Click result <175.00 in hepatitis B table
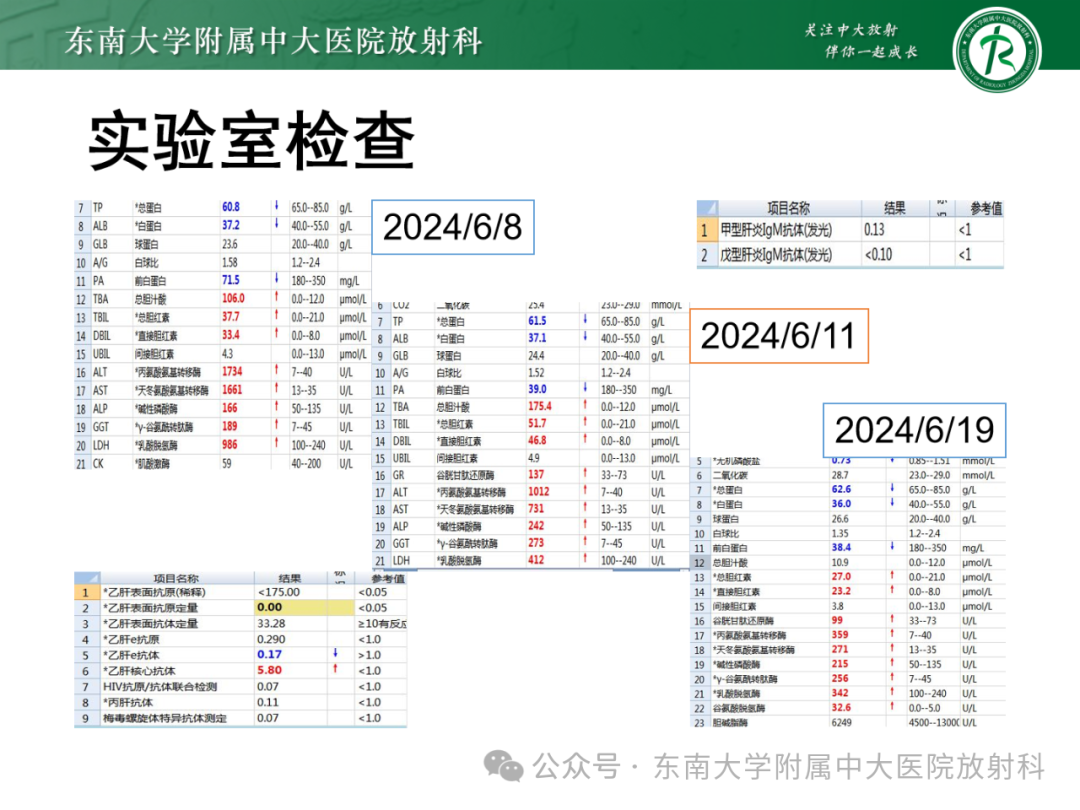1080x810 pixels. [x=278, y=592]
